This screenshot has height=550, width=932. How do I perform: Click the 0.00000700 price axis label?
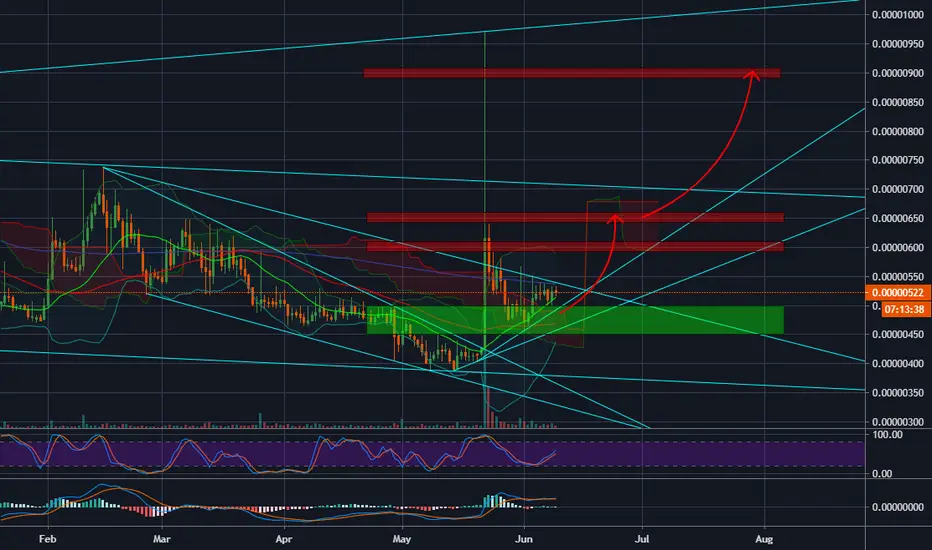[898, 189]
